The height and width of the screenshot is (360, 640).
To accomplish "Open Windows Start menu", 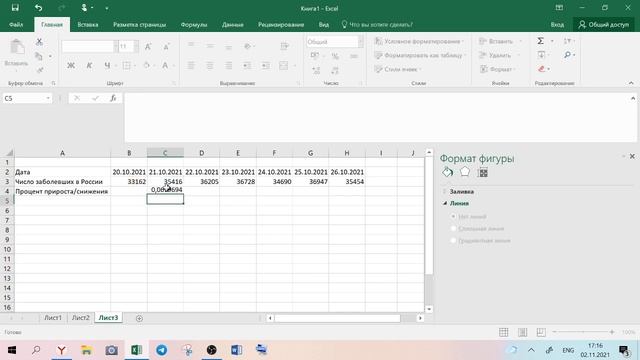I will coord(12,350).
